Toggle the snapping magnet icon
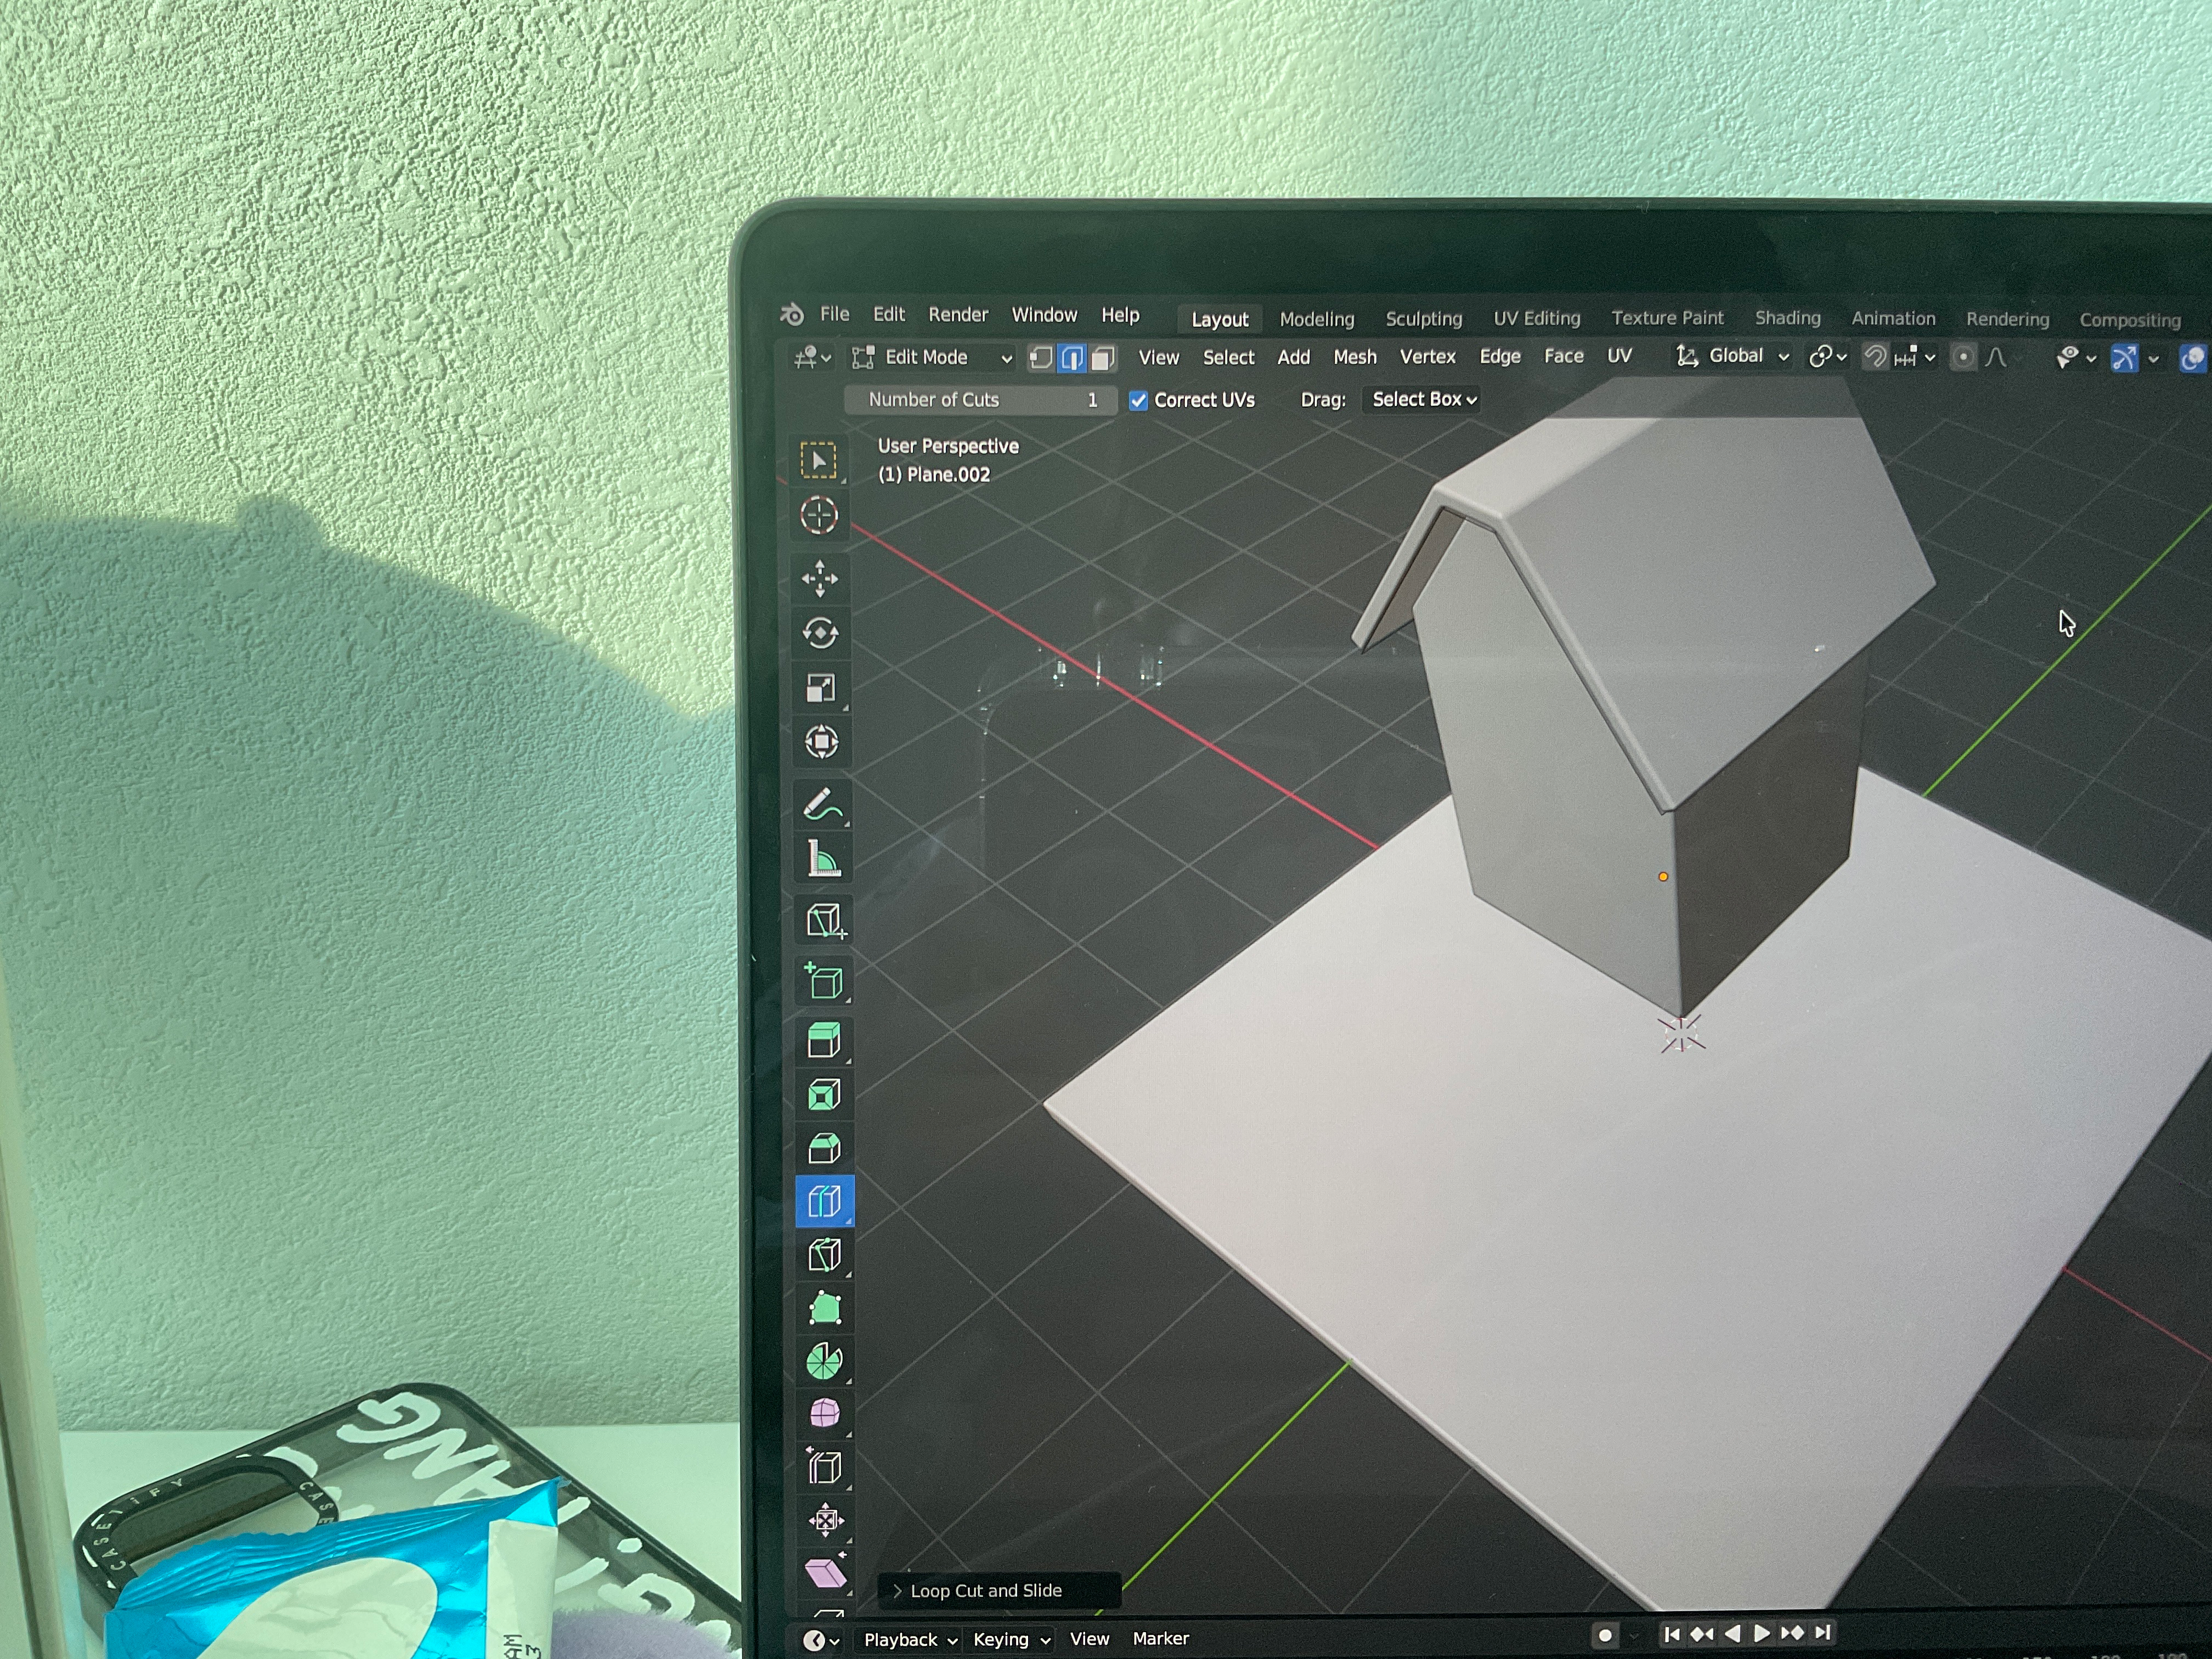This screenshot has height=1659, width=2212. point(1875,357)
